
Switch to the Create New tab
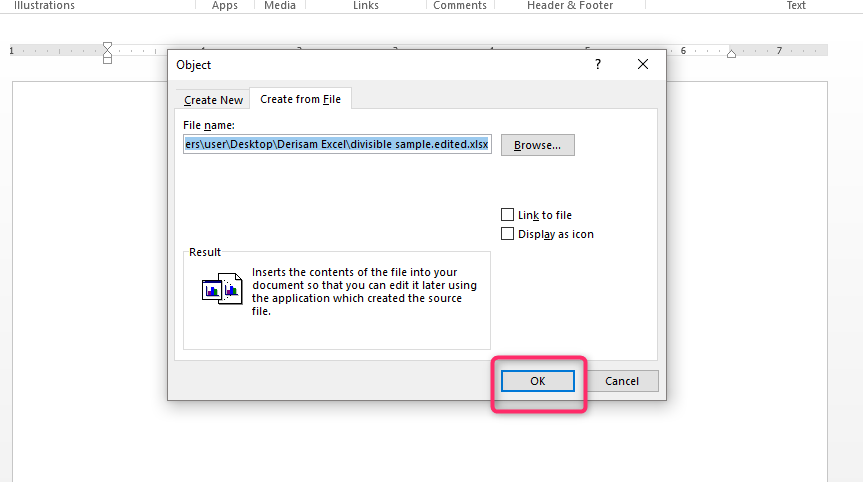click(x=214, y=100)
